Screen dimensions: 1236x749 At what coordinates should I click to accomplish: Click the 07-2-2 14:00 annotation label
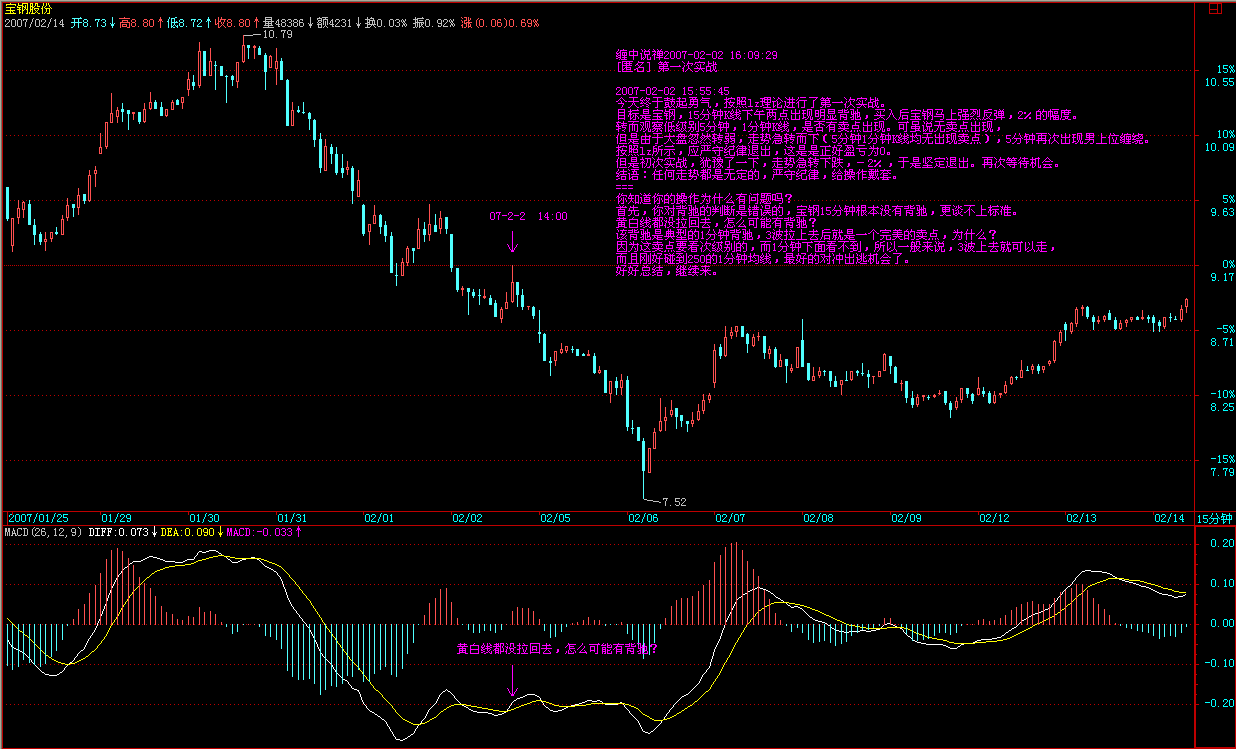[x=528, y=216]
